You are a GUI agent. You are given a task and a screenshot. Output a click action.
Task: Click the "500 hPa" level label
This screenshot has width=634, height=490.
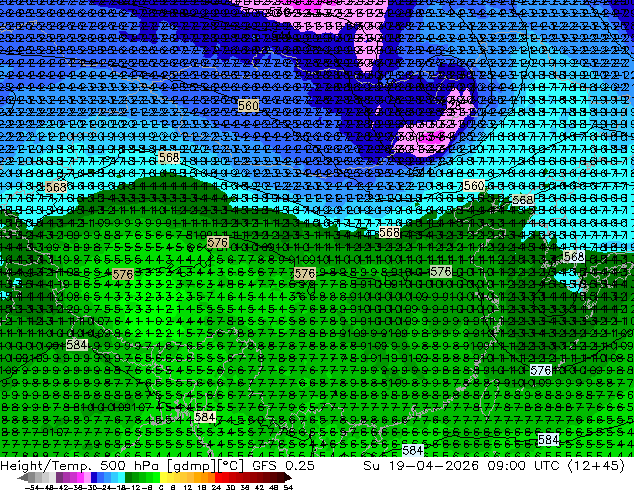131,465
